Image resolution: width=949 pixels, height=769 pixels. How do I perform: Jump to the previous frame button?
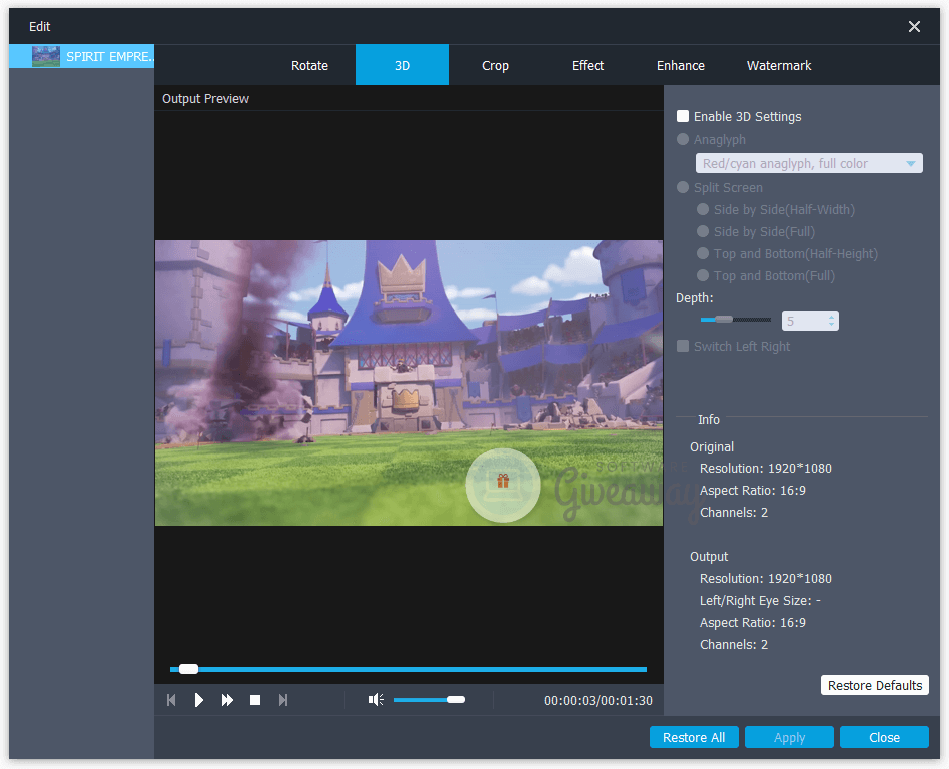pyautogui.click(x=171, y=700)
